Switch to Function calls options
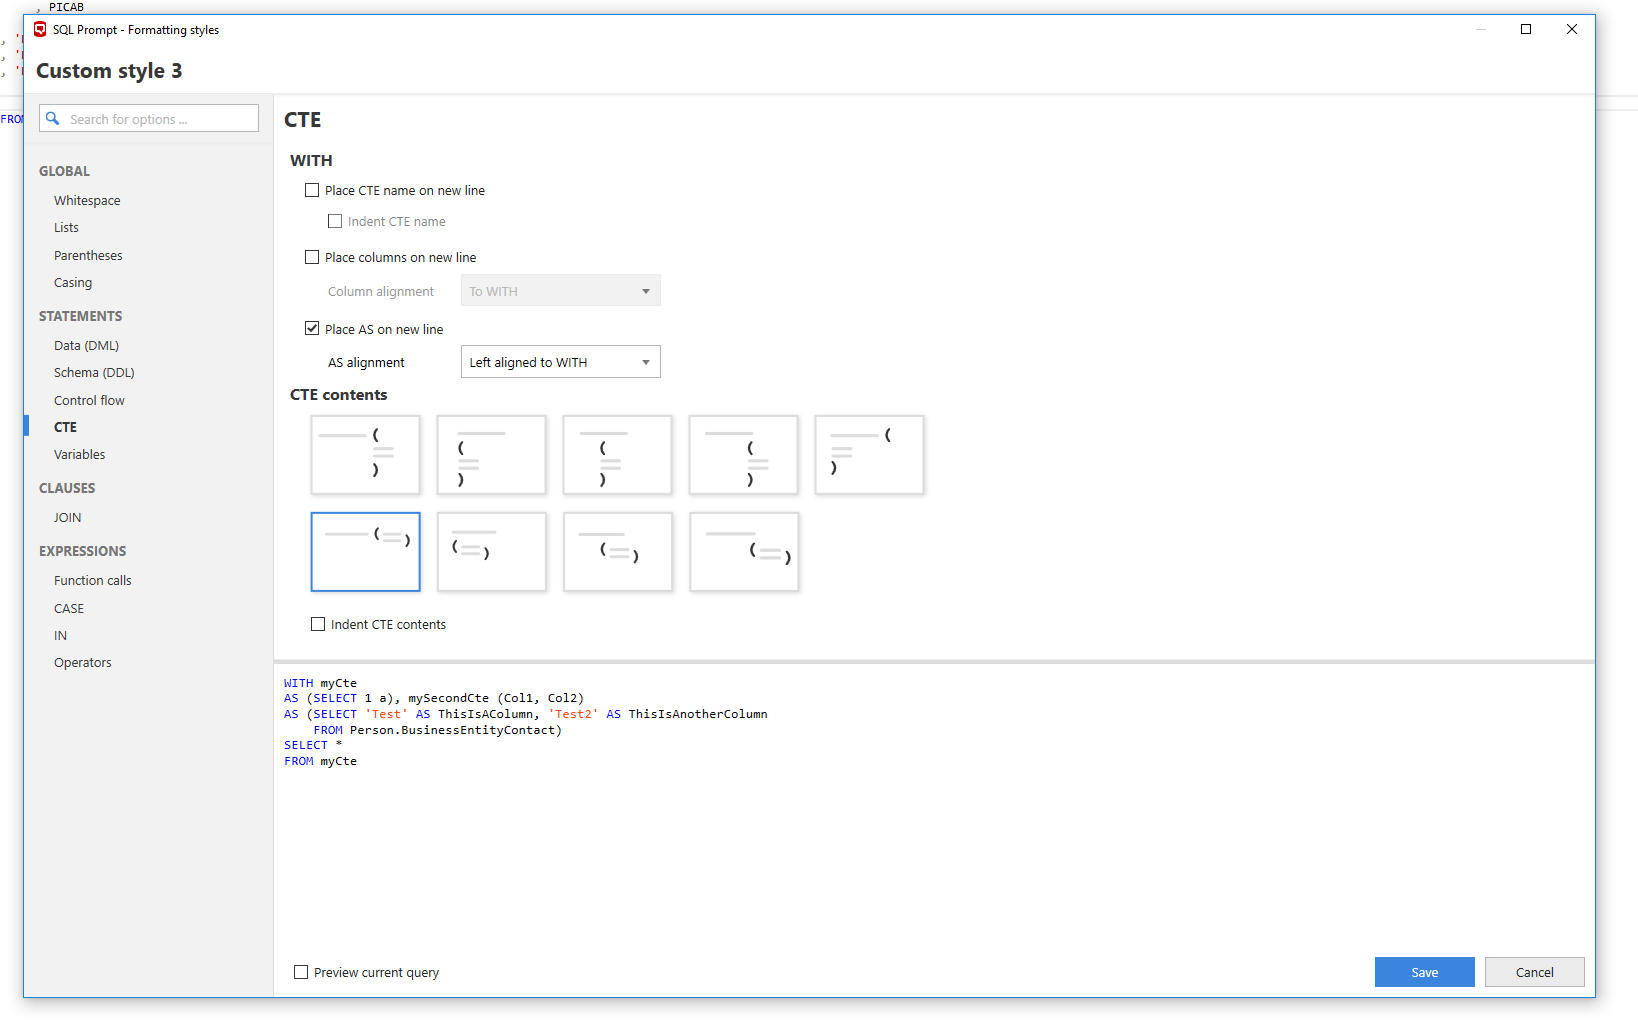1638x1036 pixels. click(93, 581)
